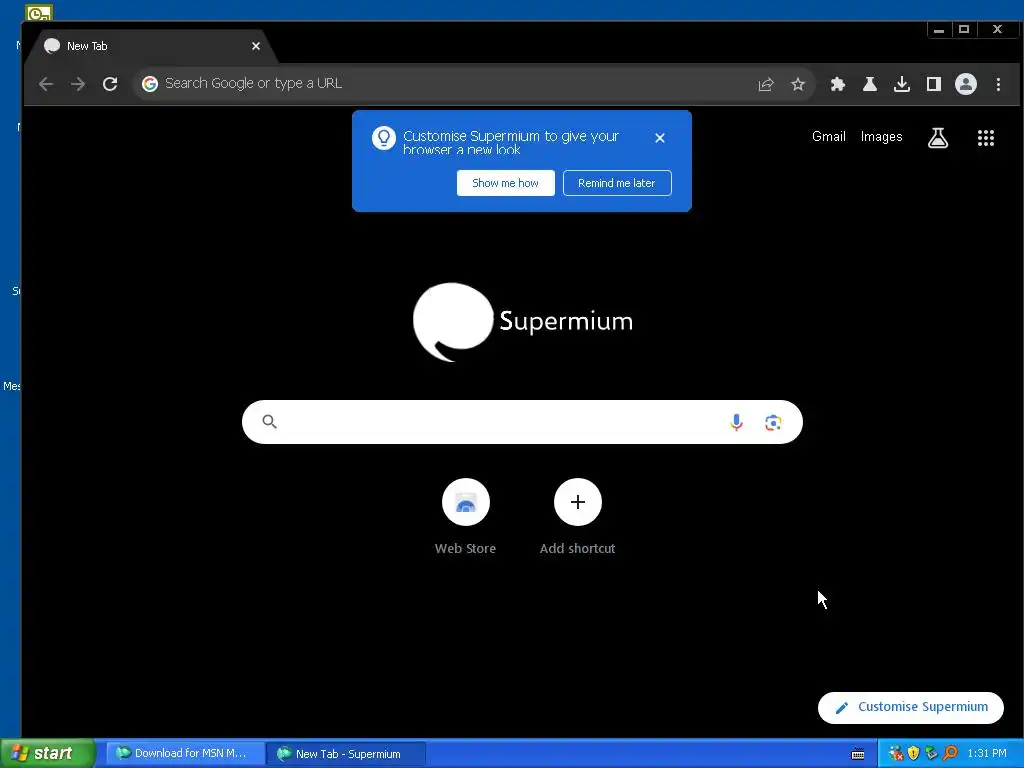Reload the current page
Screen dimensions: 1024x768
click(x=110, y=84)
